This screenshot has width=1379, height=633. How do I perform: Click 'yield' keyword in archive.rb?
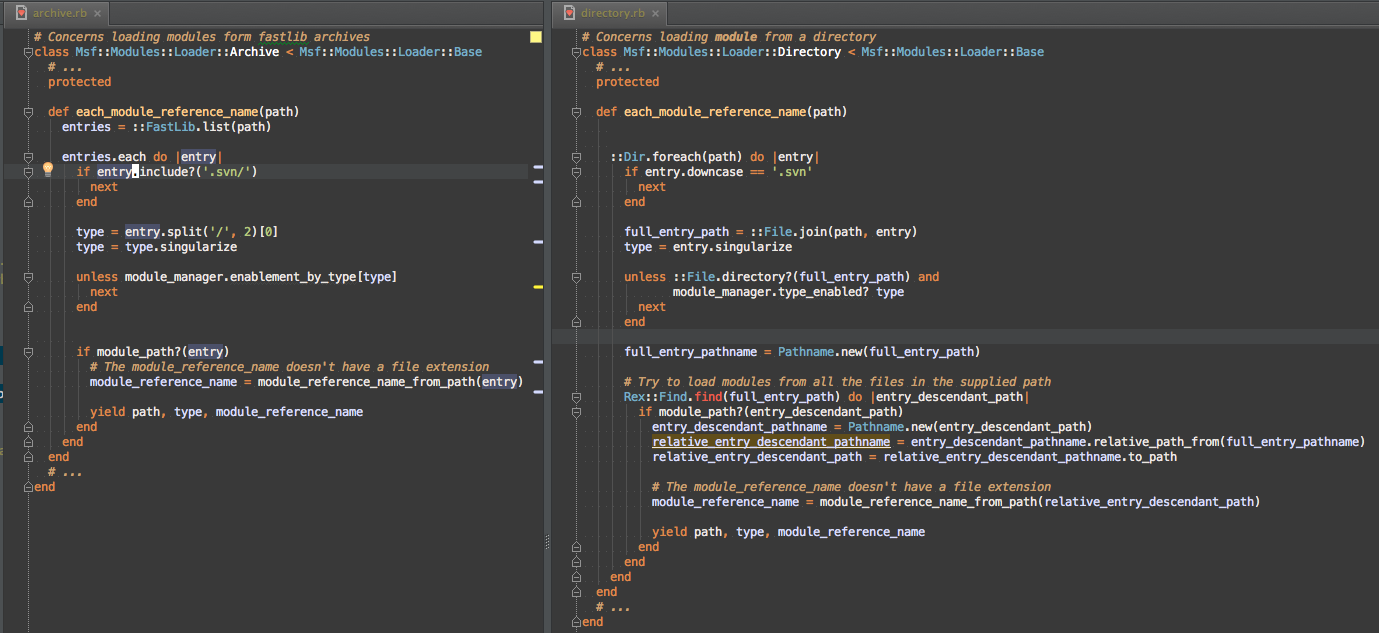point(107,412)
